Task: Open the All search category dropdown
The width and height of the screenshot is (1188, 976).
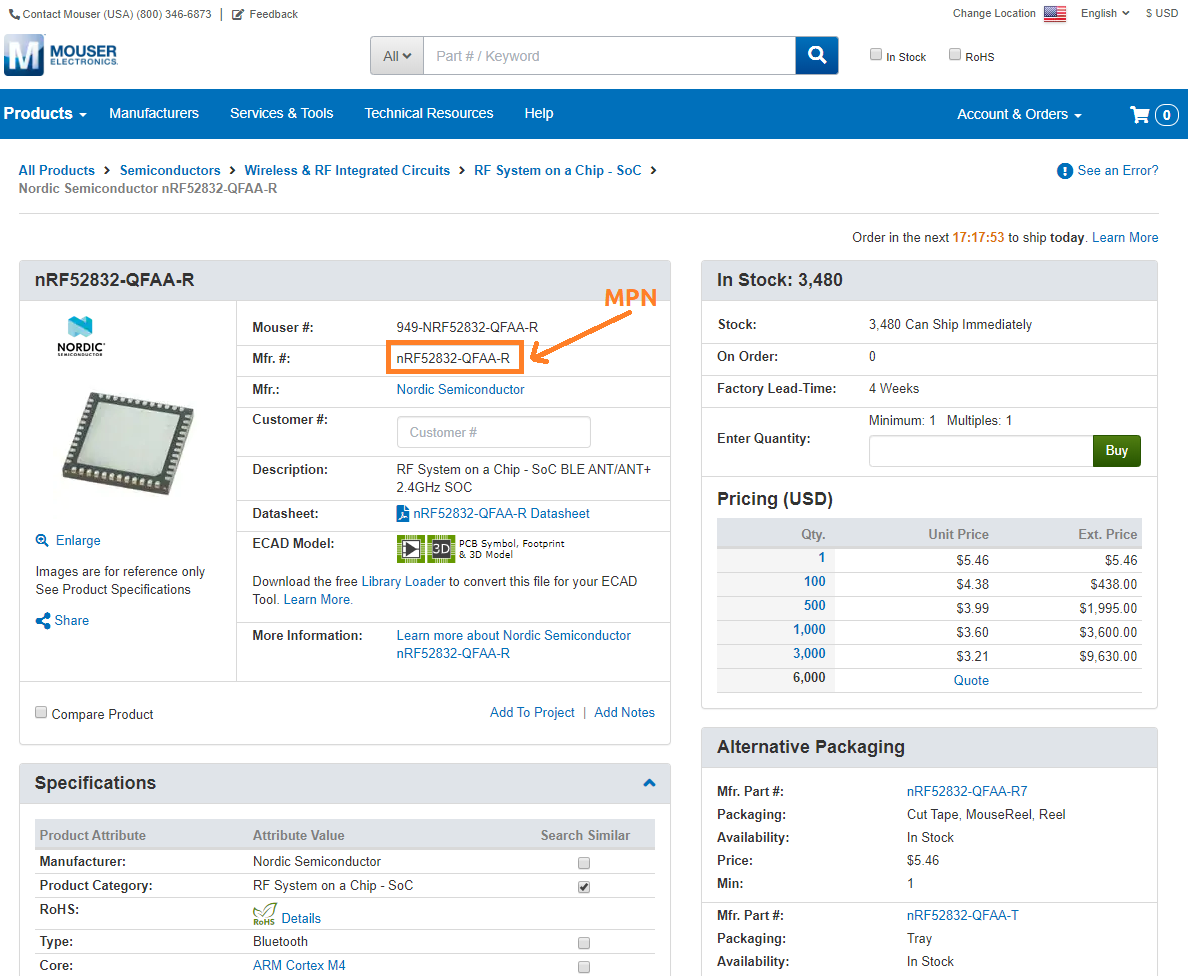Action: click(397, 56)
